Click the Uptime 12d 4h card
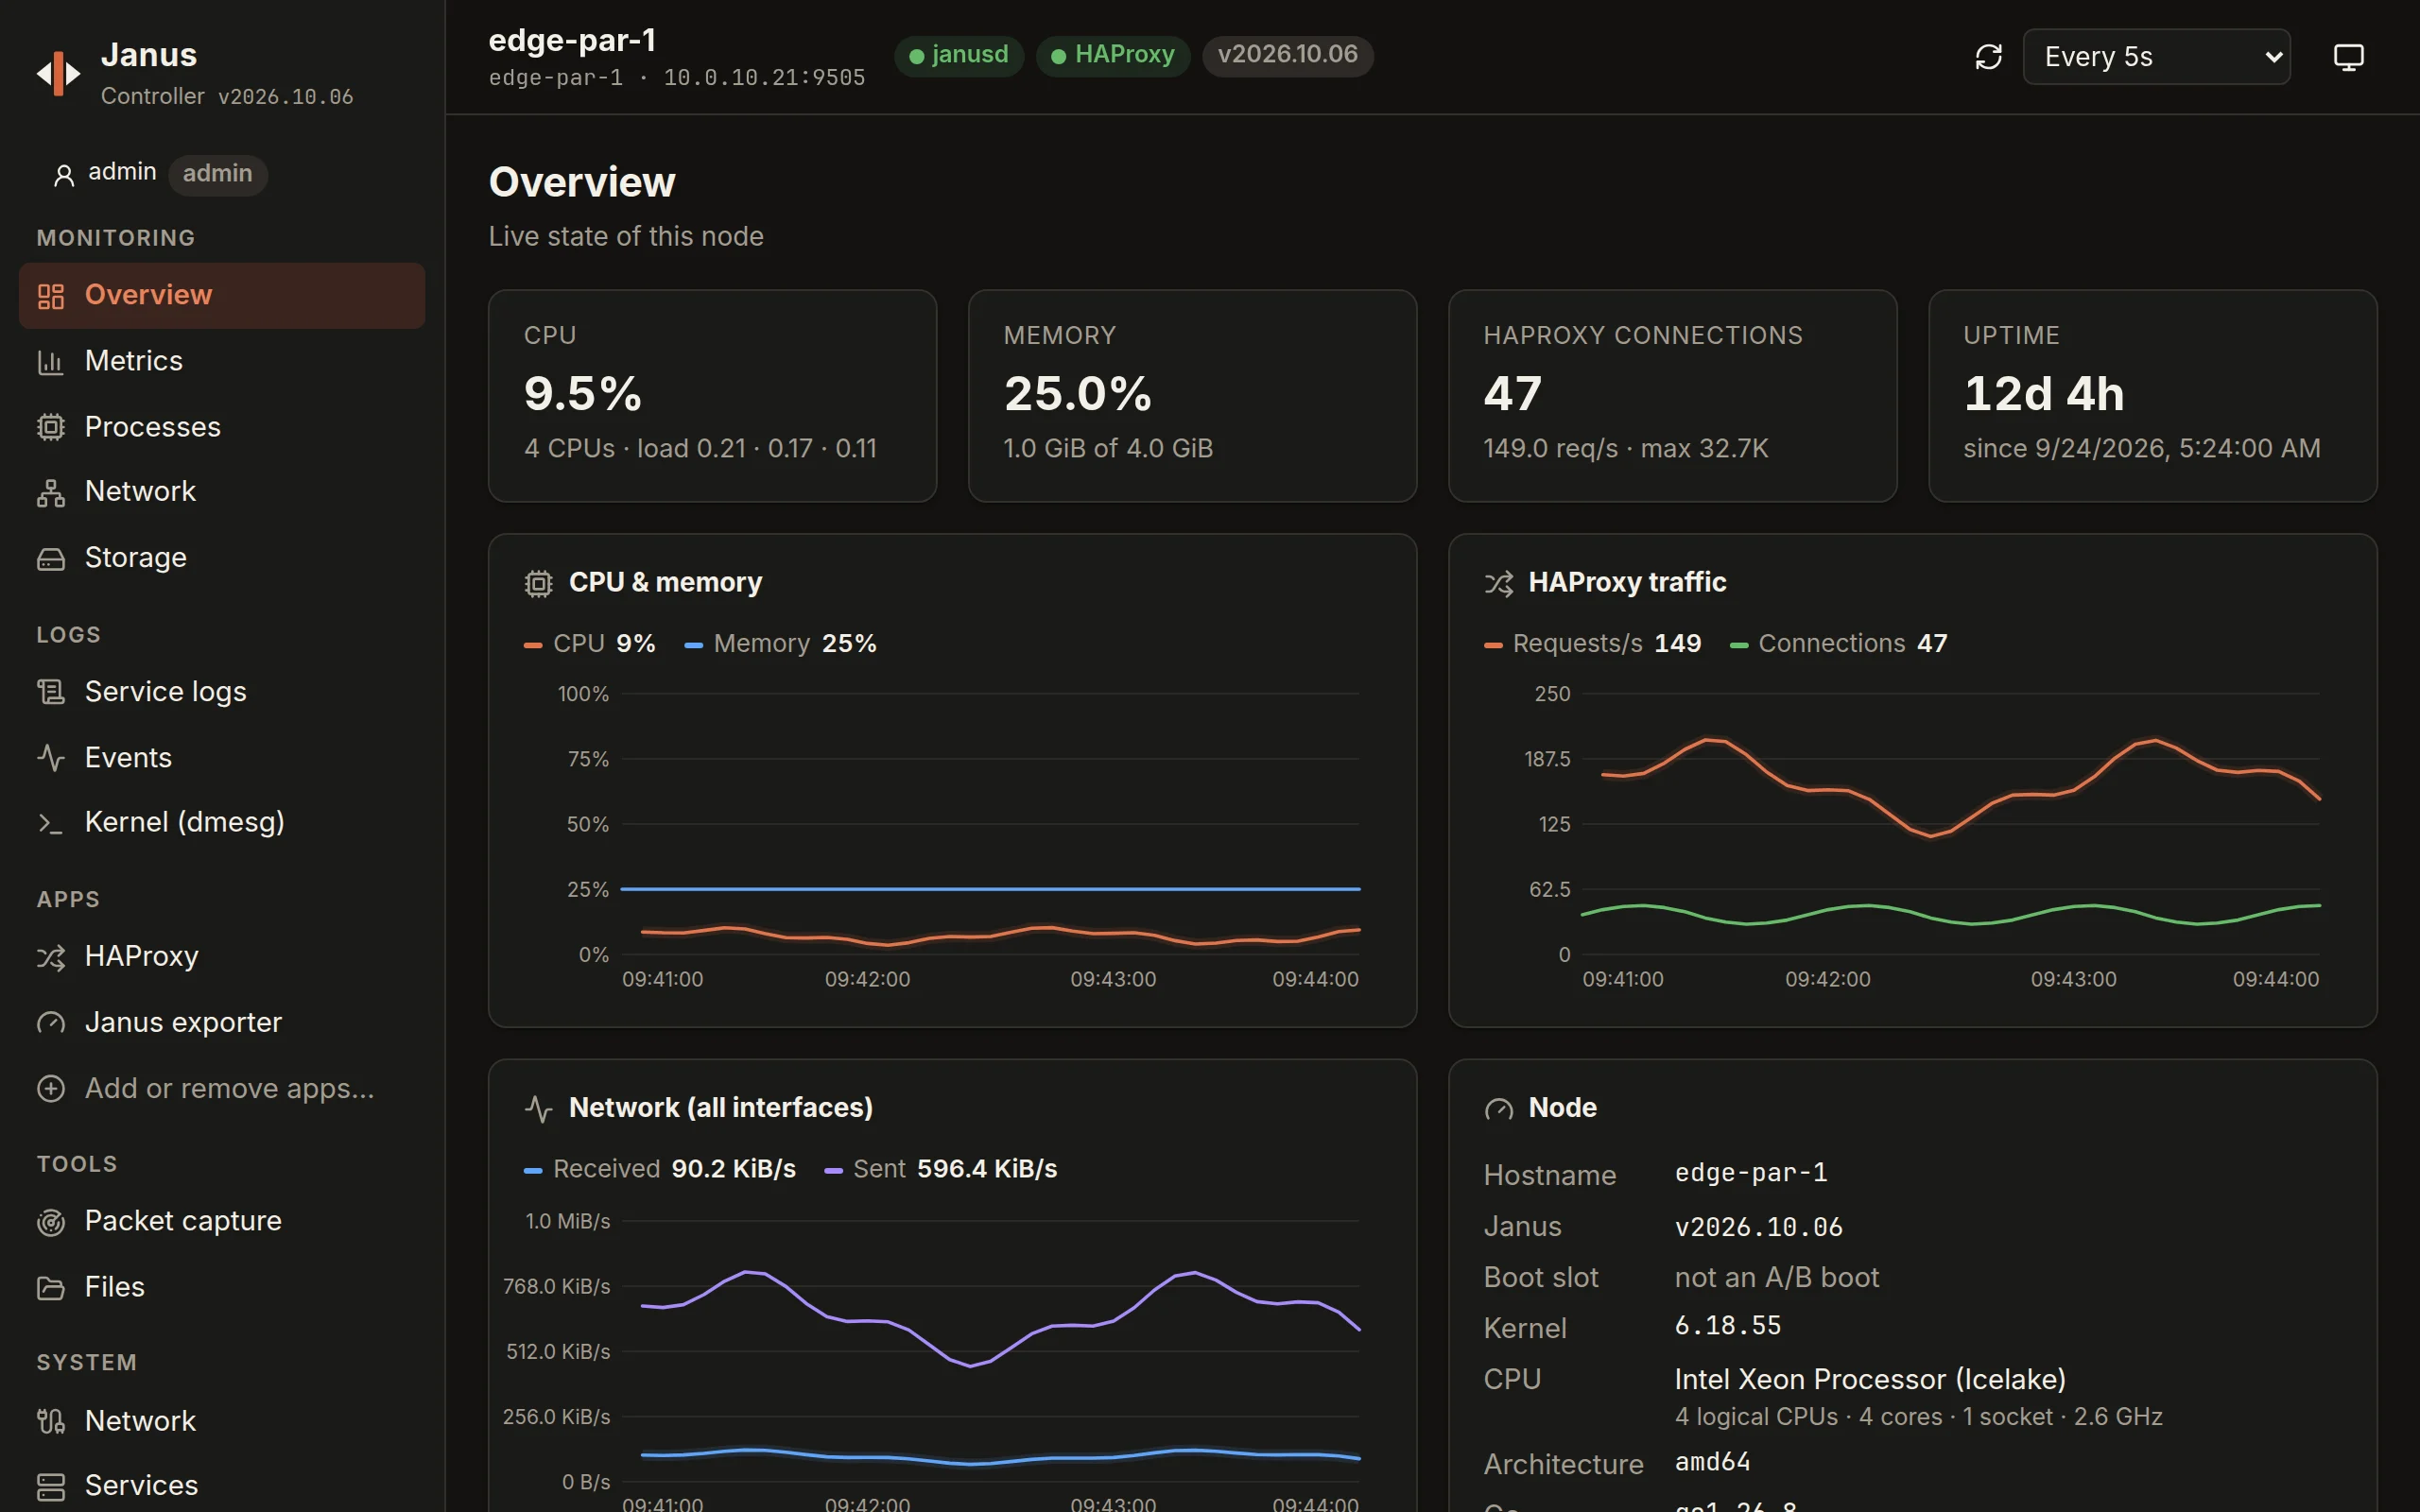This screenshot has width=2420, height=1512. tap(2152, 396)
